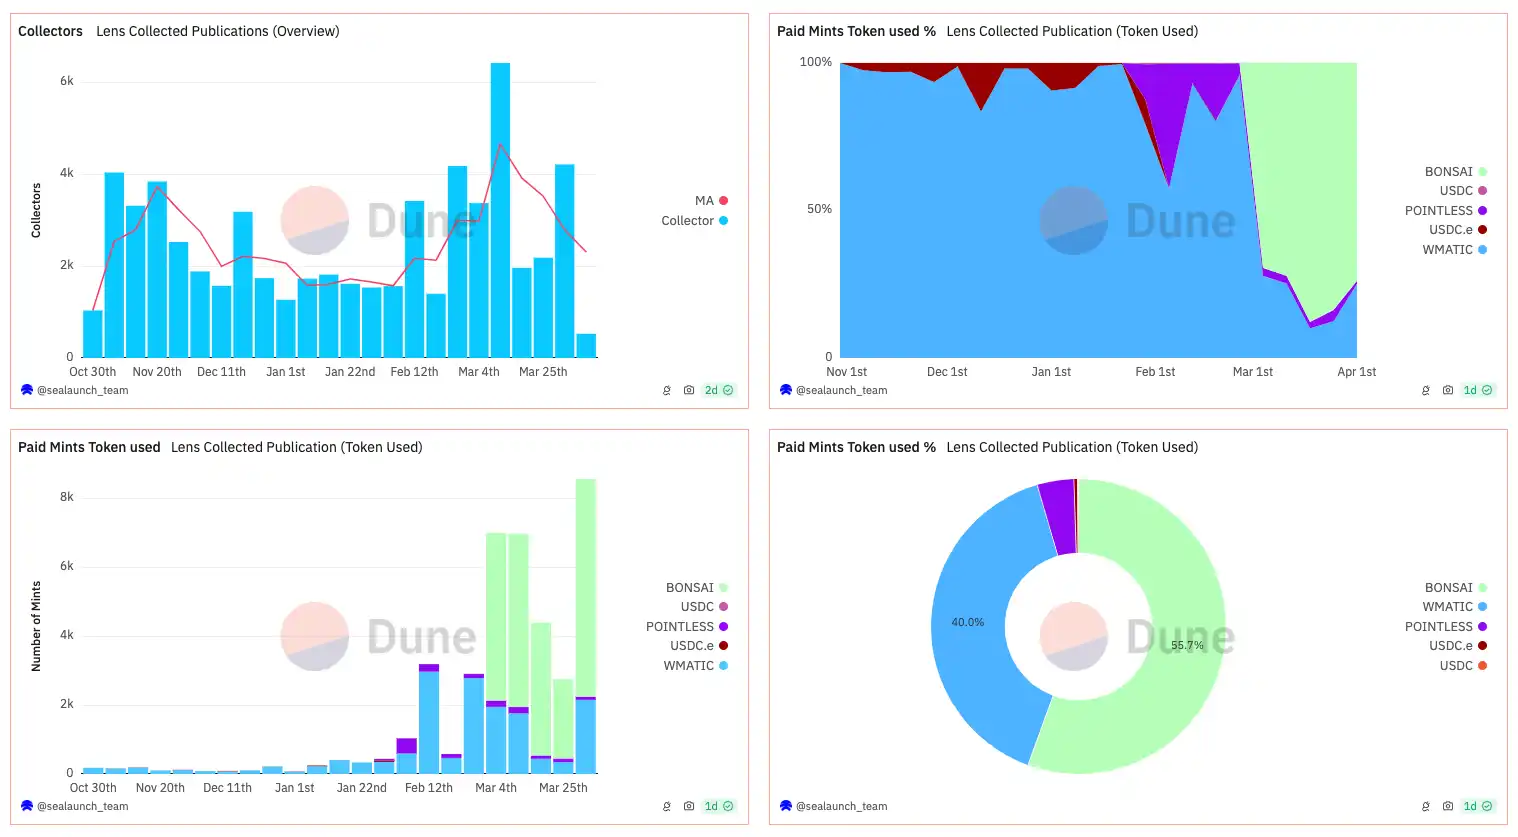The height and width of the screenshot is (837, 1518).
Task: Toggle the Collector series in legend
Action: pos(694,221)
